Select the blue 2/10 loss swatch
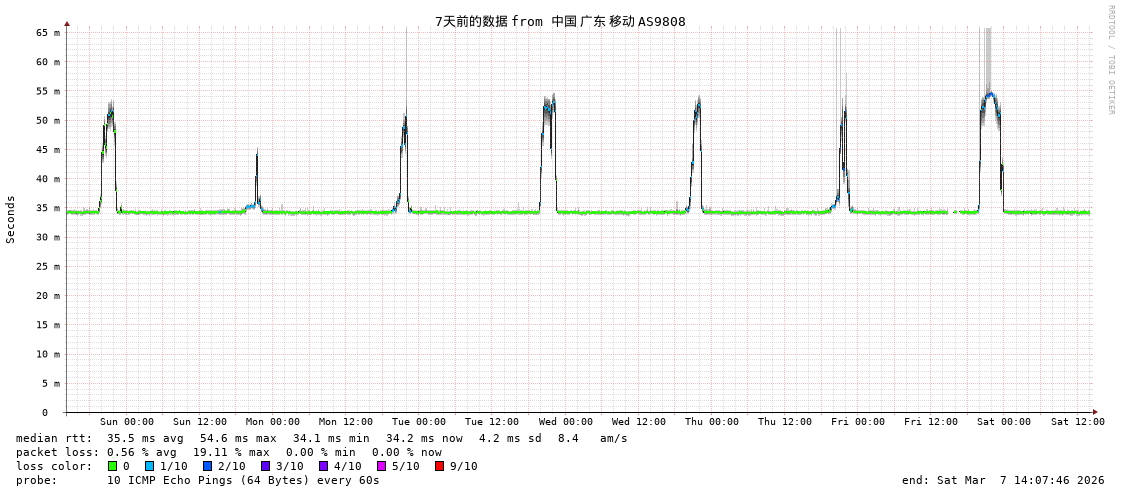Screen dimensions: 1121x494 [x=208, y=466]
